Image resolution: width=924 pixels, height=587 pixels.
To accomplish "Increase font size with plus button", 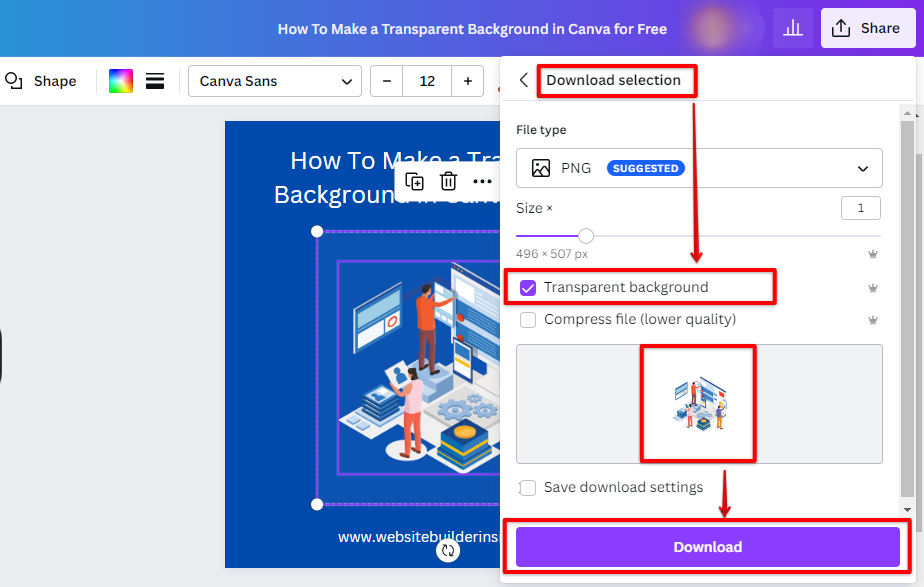I will (467, 81).
